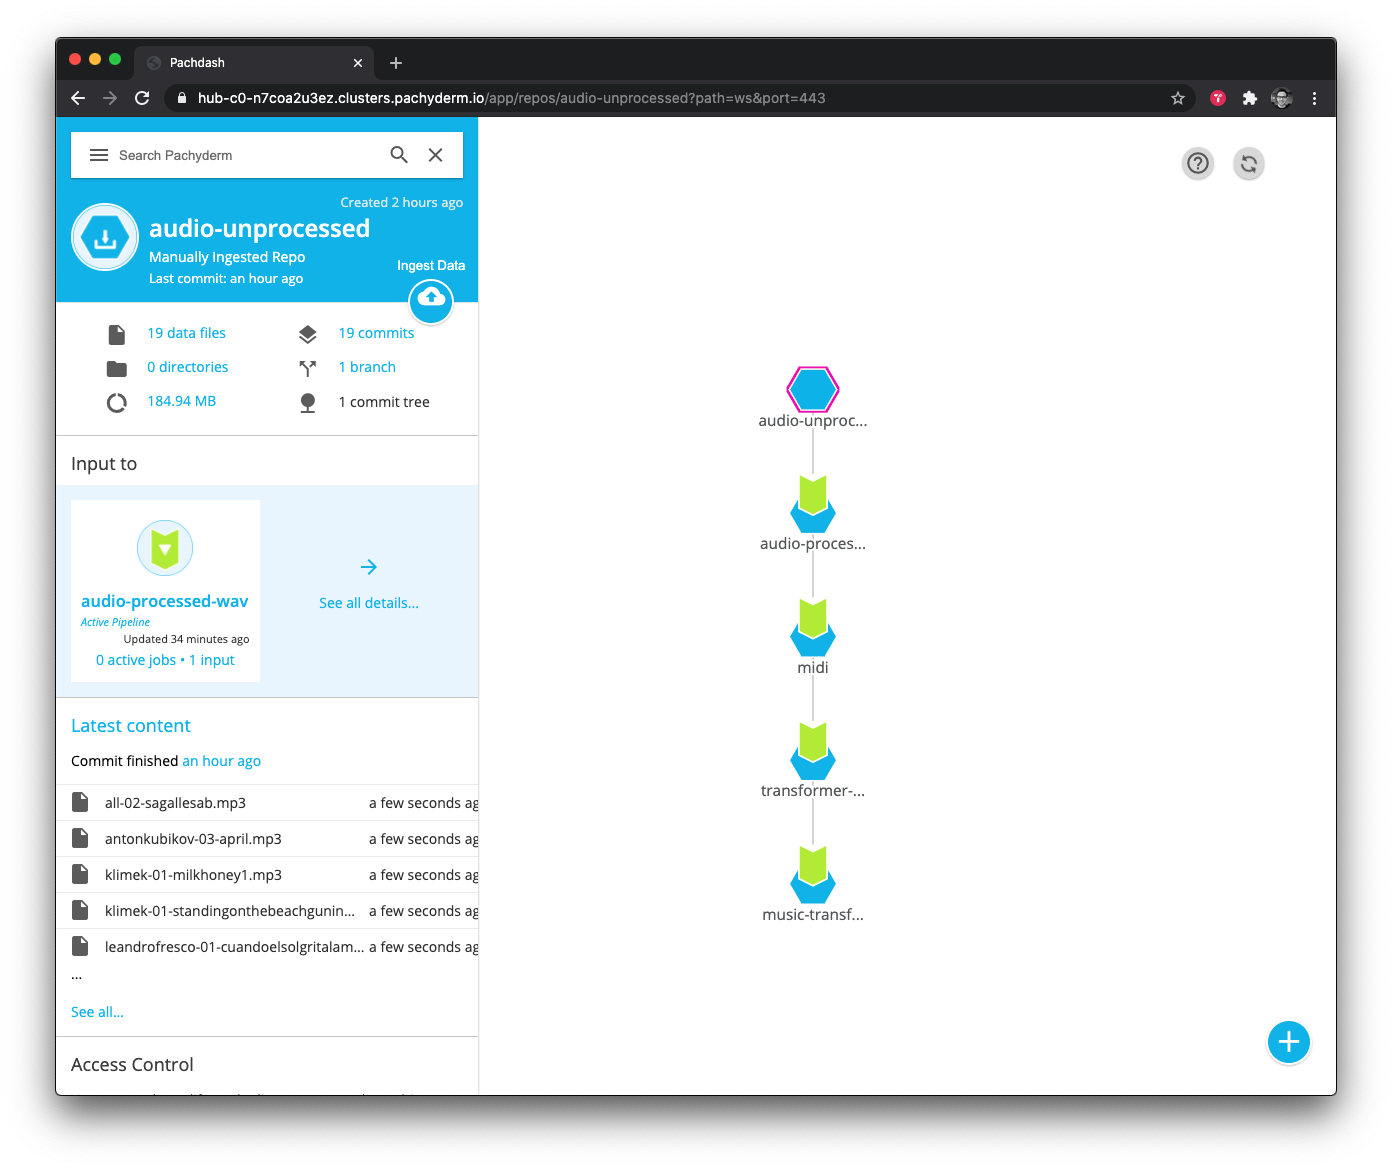
Task: Click the commits layers icon
Action: point(308,334)
